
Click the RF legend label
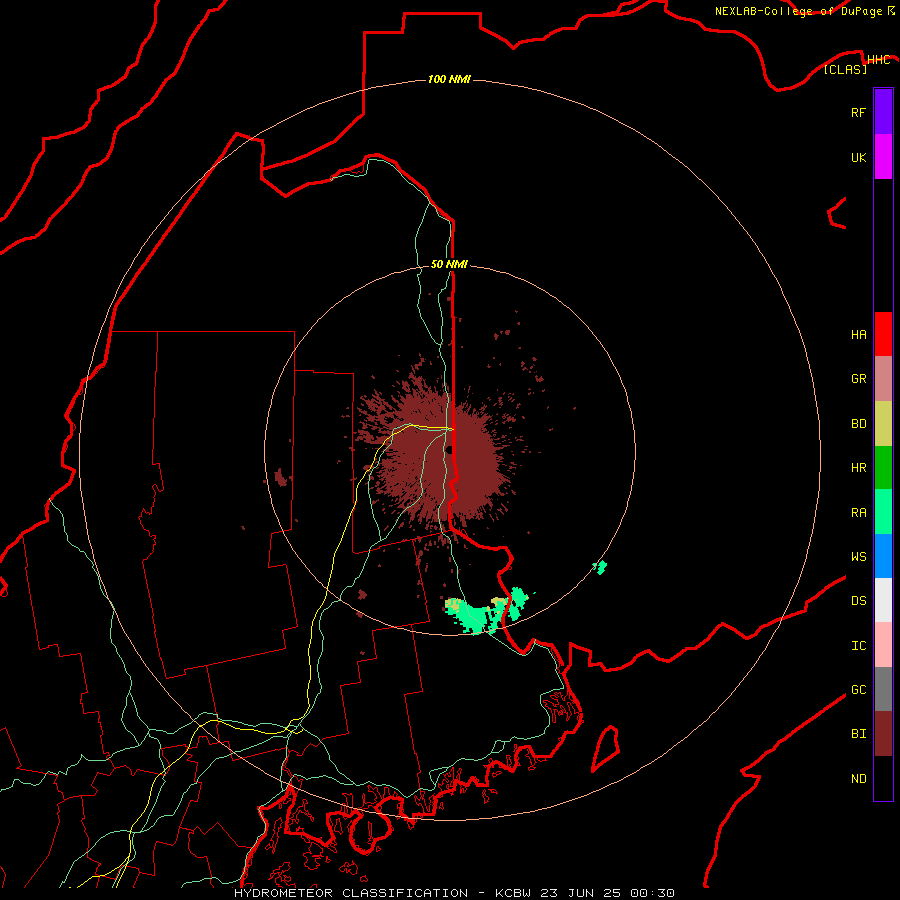click(x=858, y=112)
